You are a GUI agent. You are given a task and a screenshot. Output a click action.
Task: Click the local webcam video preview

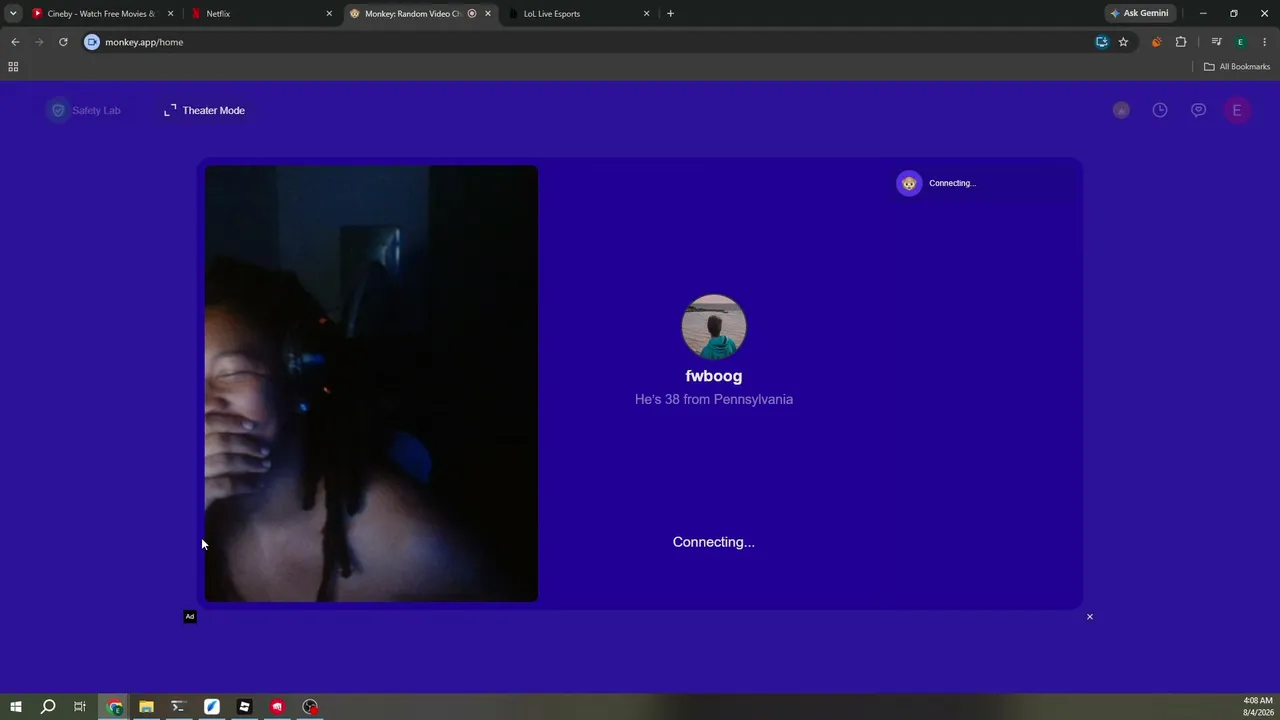tap(371, 384)
